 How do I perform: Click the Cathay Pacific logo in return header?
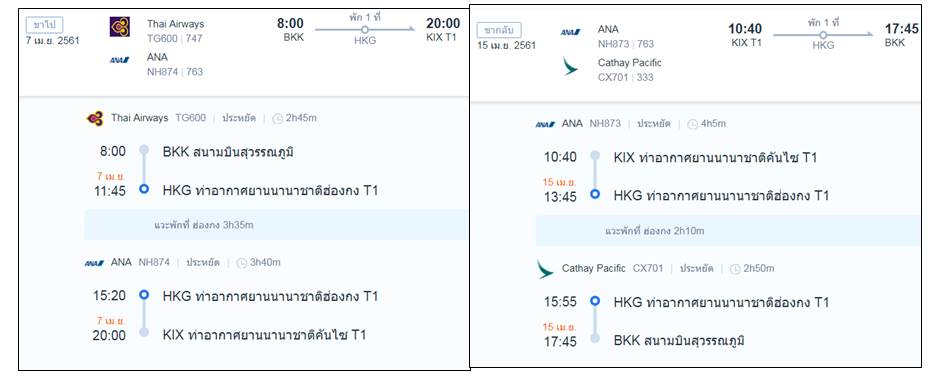point(570,66)
